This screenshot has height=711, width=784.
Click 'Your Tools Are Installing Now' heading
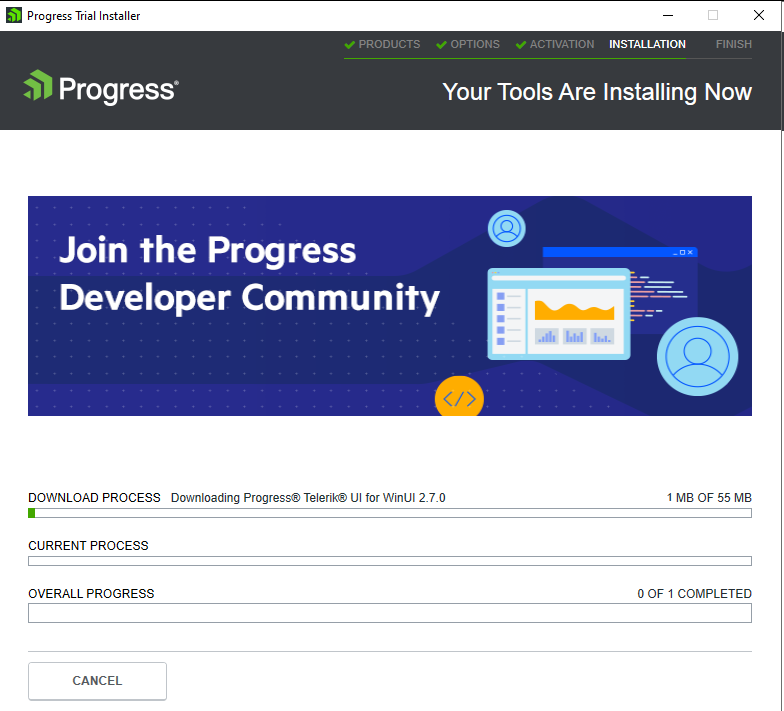[x=597, y=92]
